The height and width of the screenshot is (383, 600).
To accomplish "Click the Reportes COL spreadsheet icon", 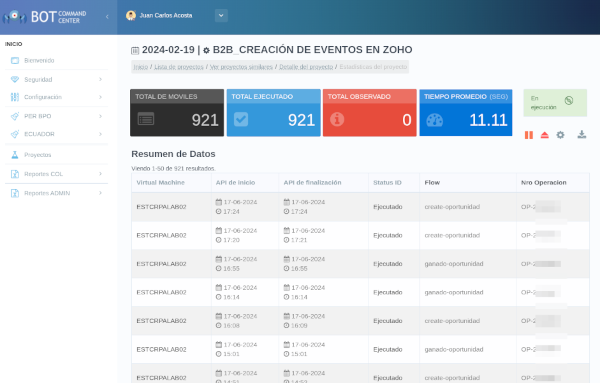I will pos(15,174).
